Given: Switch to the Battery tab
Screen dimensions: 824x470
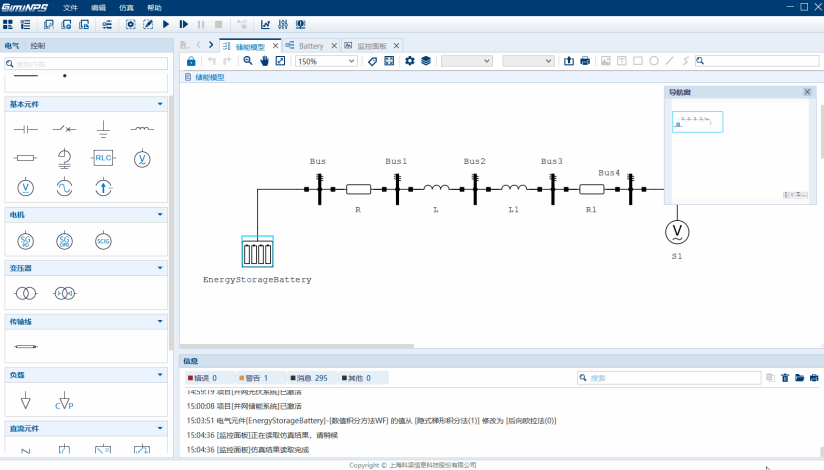Looking at the screenshot, I should [x=310, y=46].
